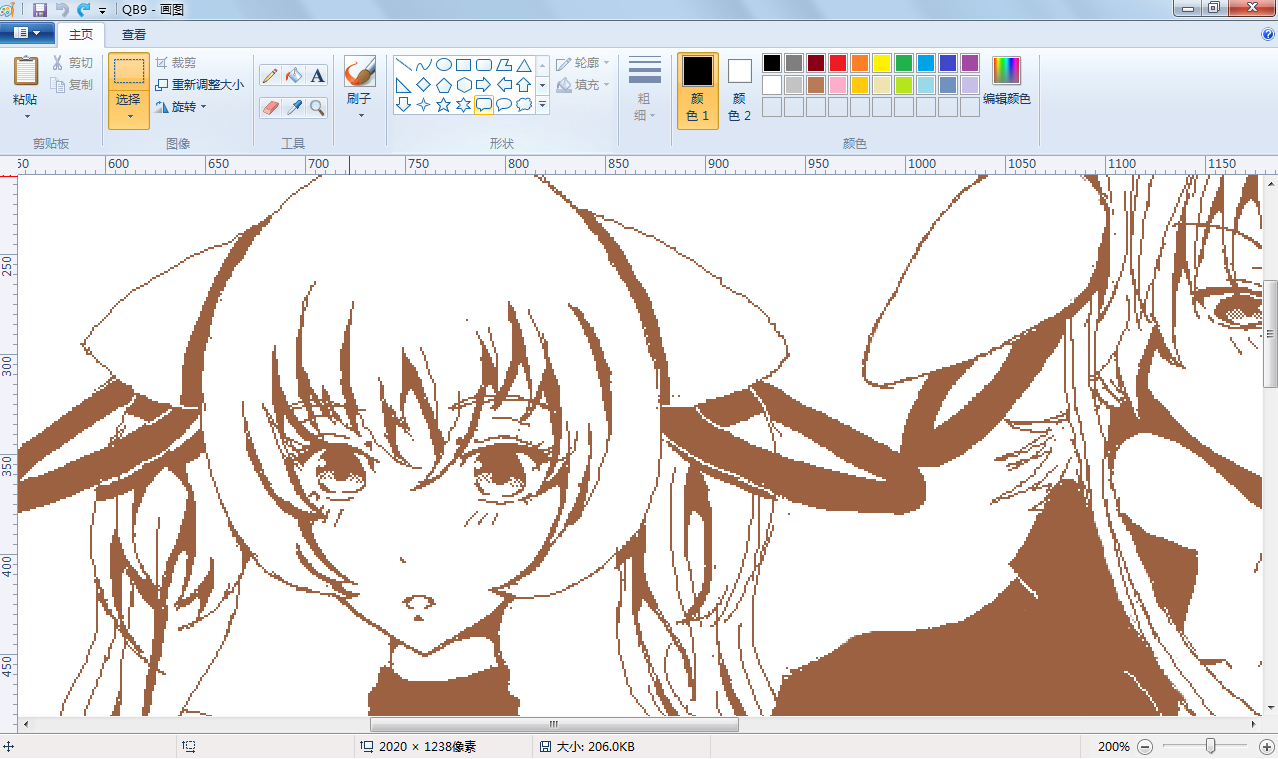Choose the Oval shape
The width and height of the screenshot is (1278, 759).
pyautogui.click(x=444, y=65)
